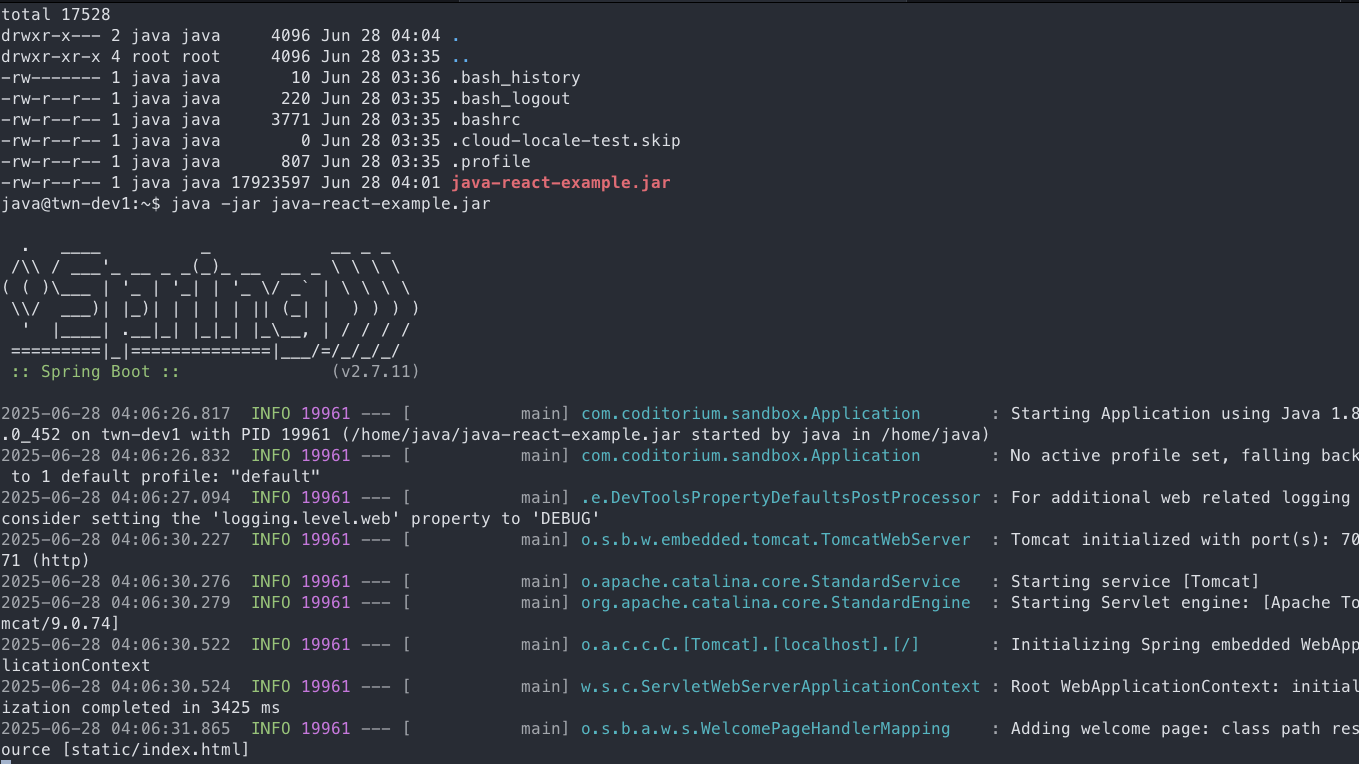The image size is (1359, 764).
Task: Click the '-jar' flag in the command
Action: 241,203
